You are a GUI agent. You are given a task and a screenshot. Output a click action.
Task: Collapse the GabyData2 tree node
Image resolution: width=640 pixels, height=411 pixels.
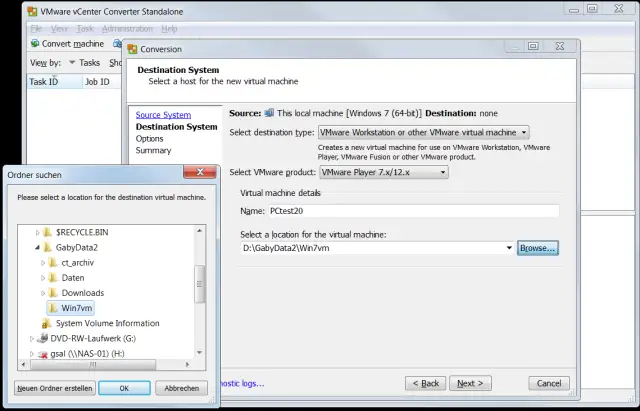[x=37, y=247]
